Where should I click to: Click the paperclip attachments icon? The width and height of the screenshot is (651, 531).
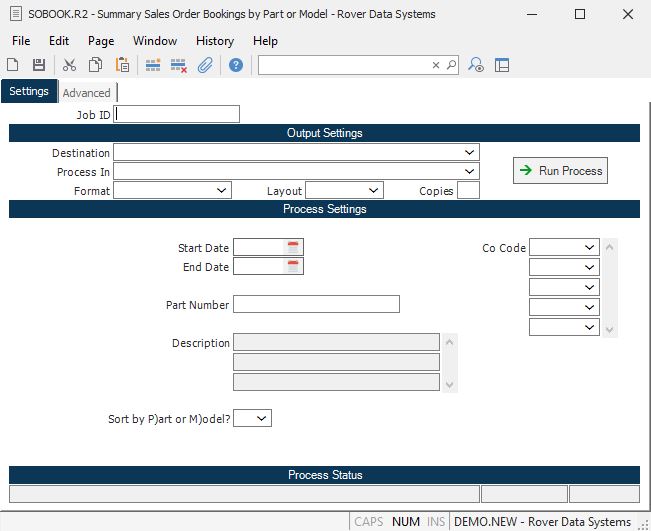pyautogui.click(x=205, y=65)
